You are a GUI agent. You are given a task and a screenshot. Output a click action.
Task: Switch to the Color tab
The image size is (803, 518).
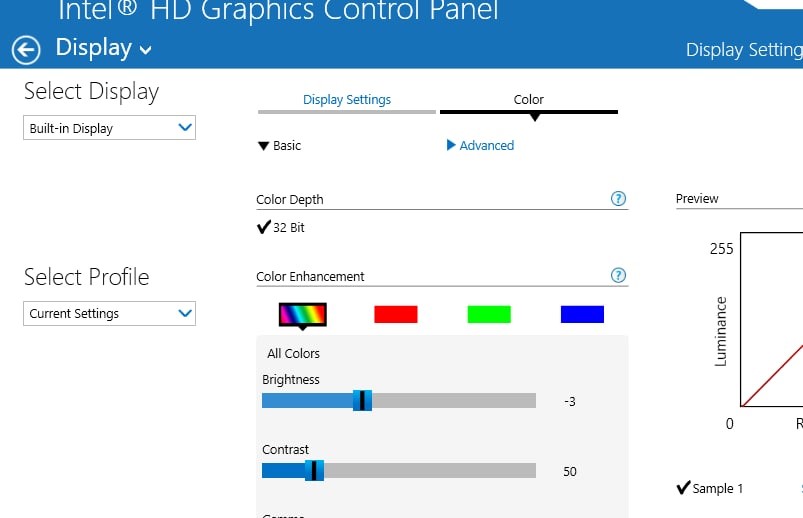click(x=529, y=100)
